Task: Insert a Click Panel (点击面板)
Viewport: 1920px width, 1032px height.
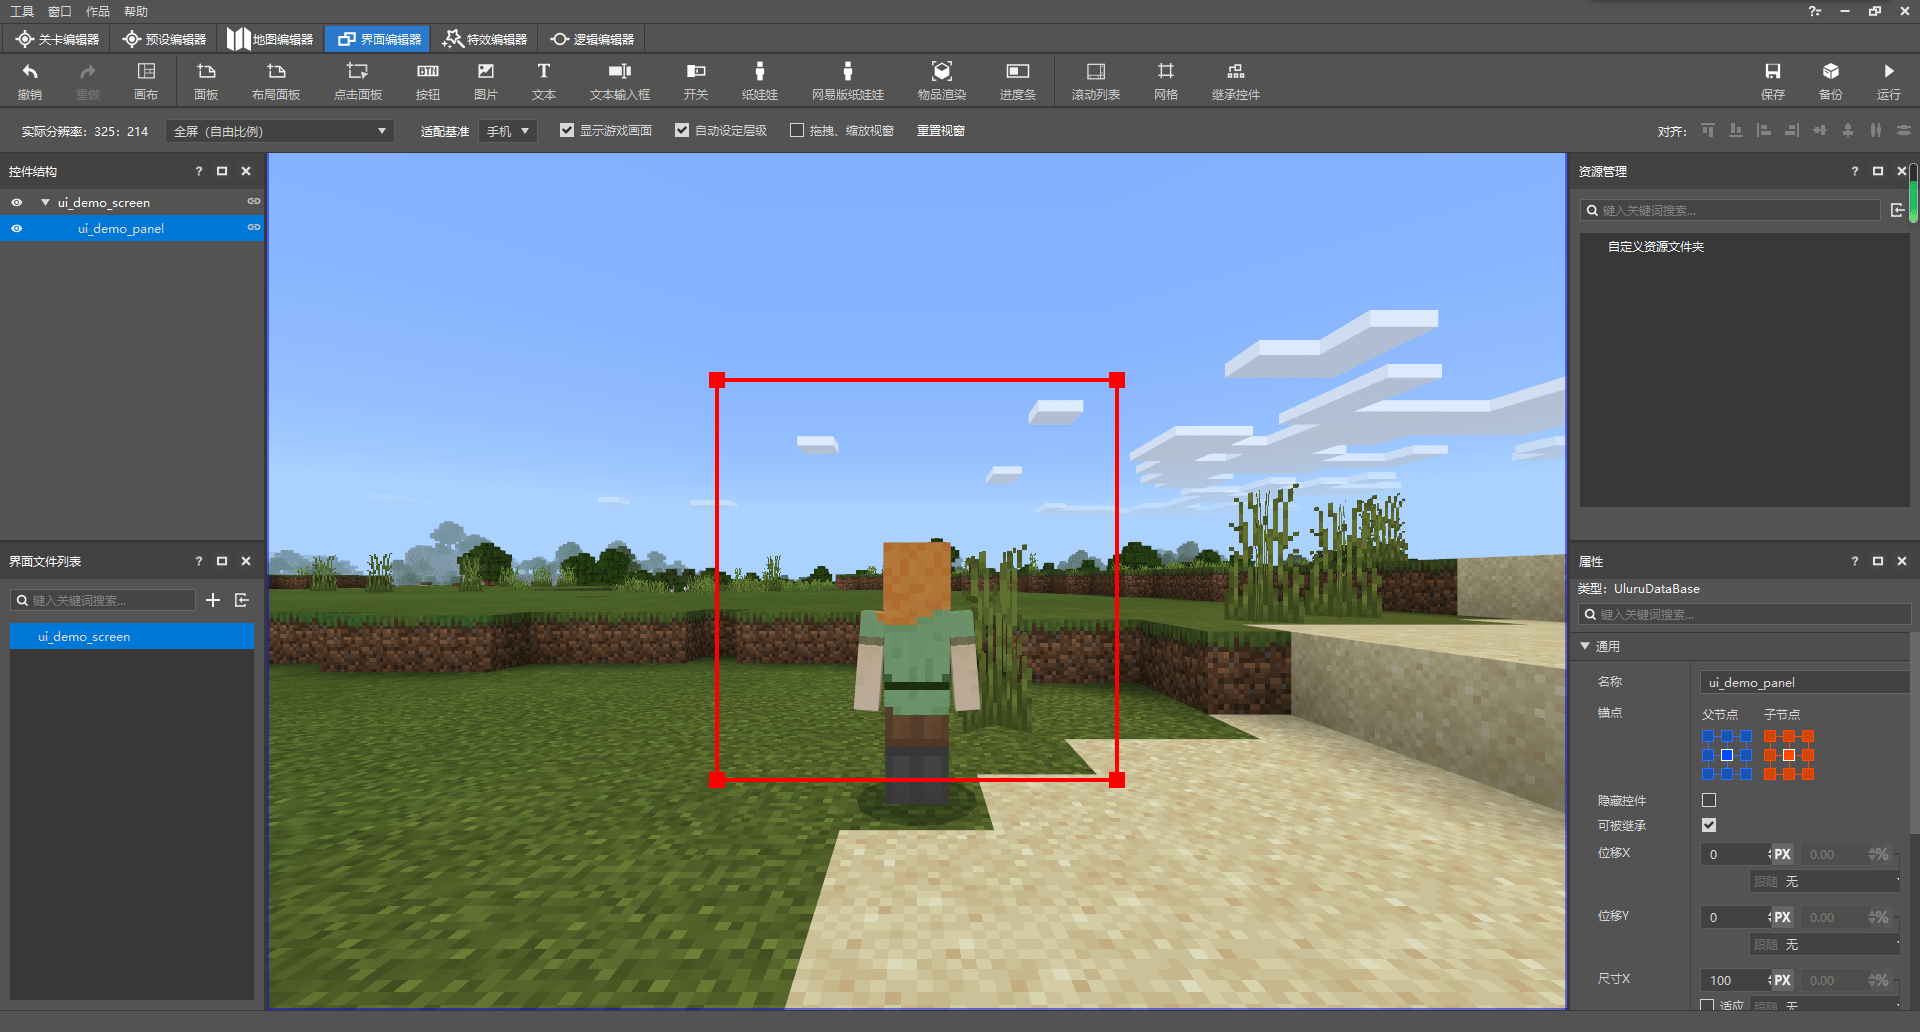Action: click(x=357, y=81)
